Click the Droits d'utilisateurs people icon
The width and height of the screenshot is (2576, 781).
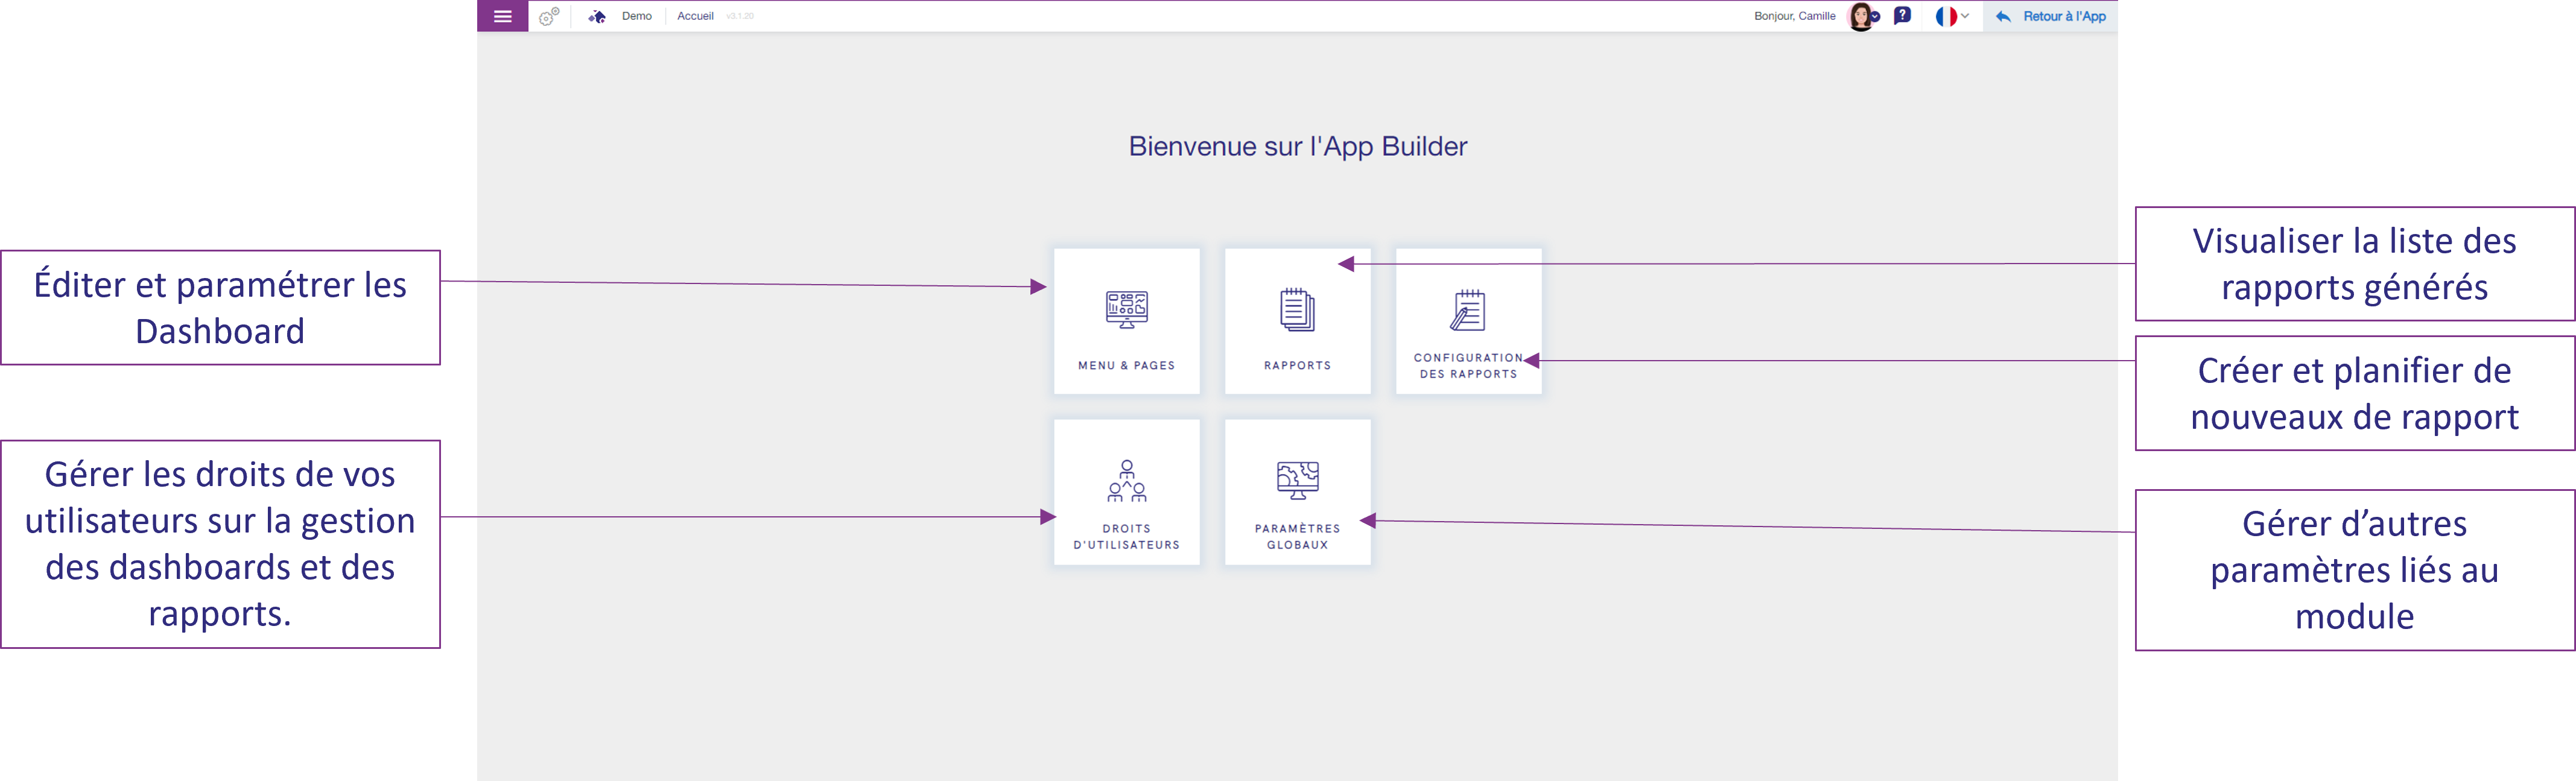(x=1126, y=480)
